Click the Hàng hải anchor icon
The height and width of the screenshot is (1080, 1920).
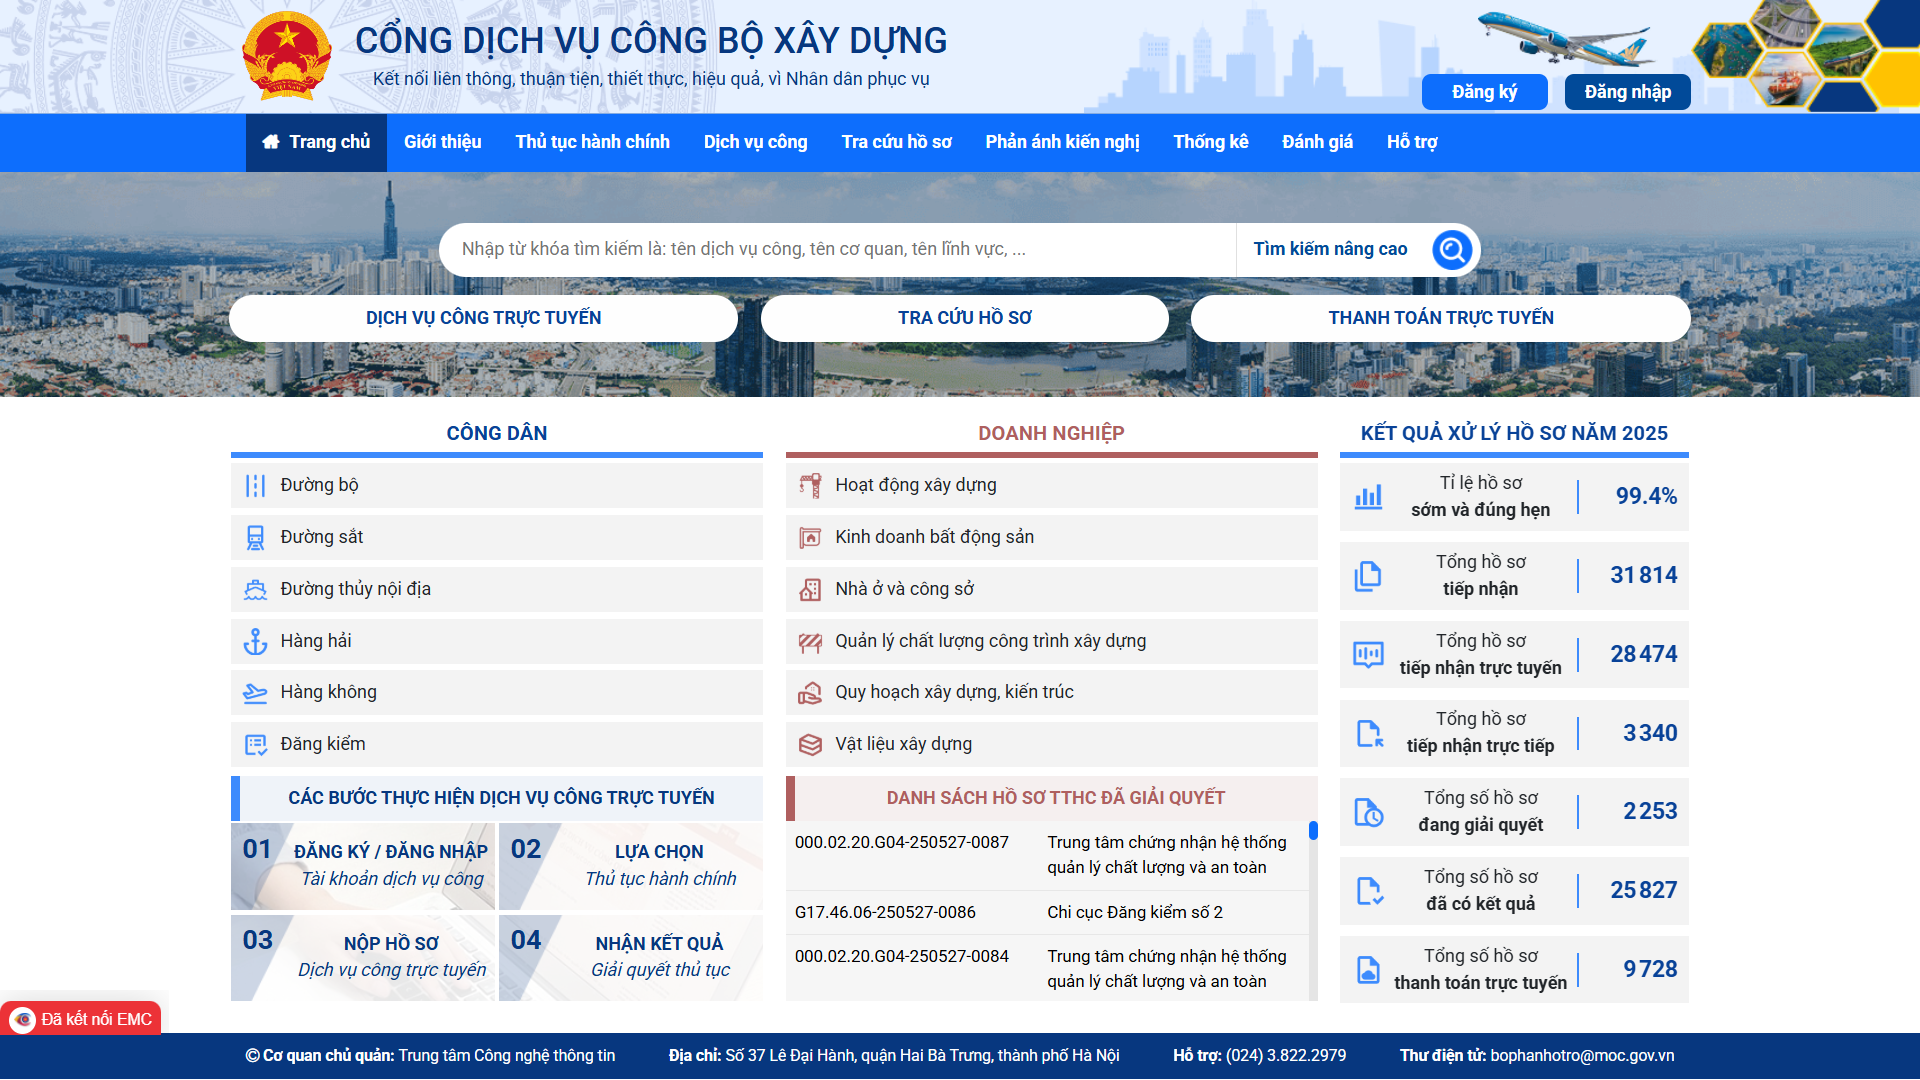[x=257, y=641]
